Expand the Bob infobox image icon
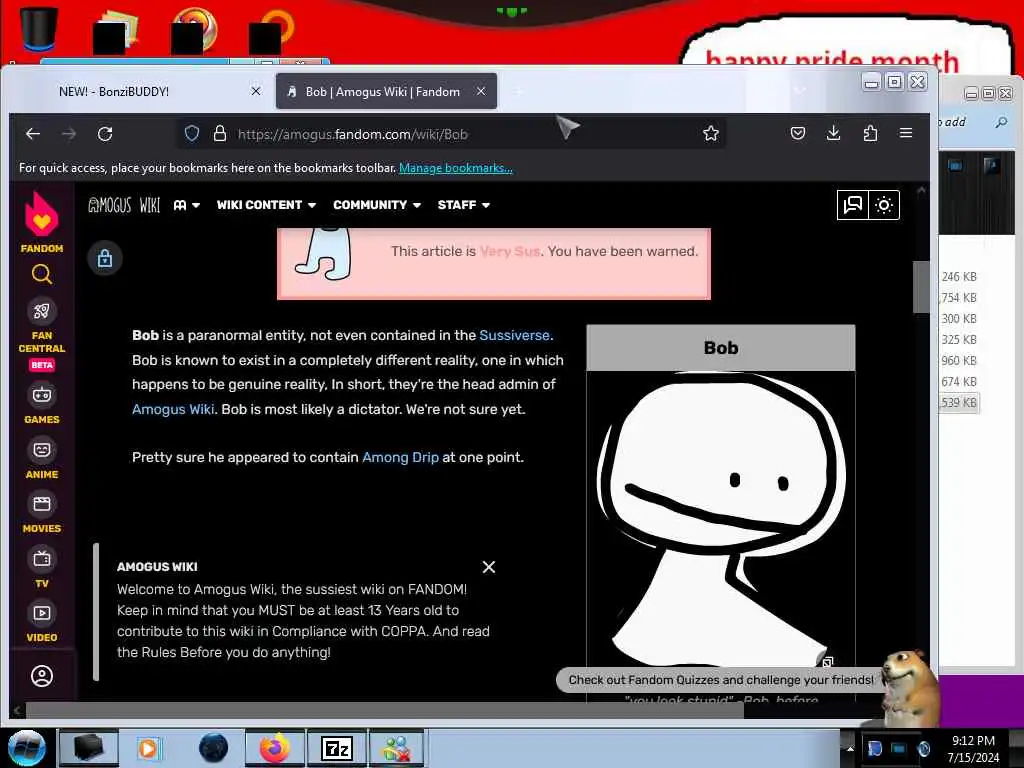Image resolution: width=1024 pixels, height=768 pixels. 827,662
